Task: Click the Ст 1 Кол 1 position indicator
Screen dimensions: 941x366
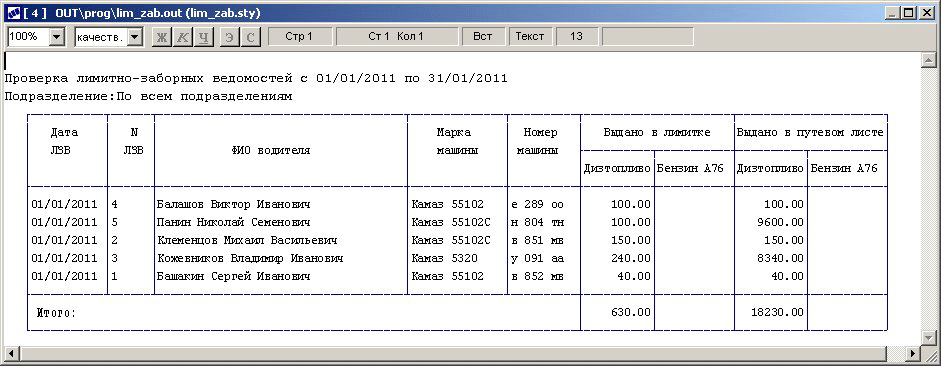Action: [396, 37]
